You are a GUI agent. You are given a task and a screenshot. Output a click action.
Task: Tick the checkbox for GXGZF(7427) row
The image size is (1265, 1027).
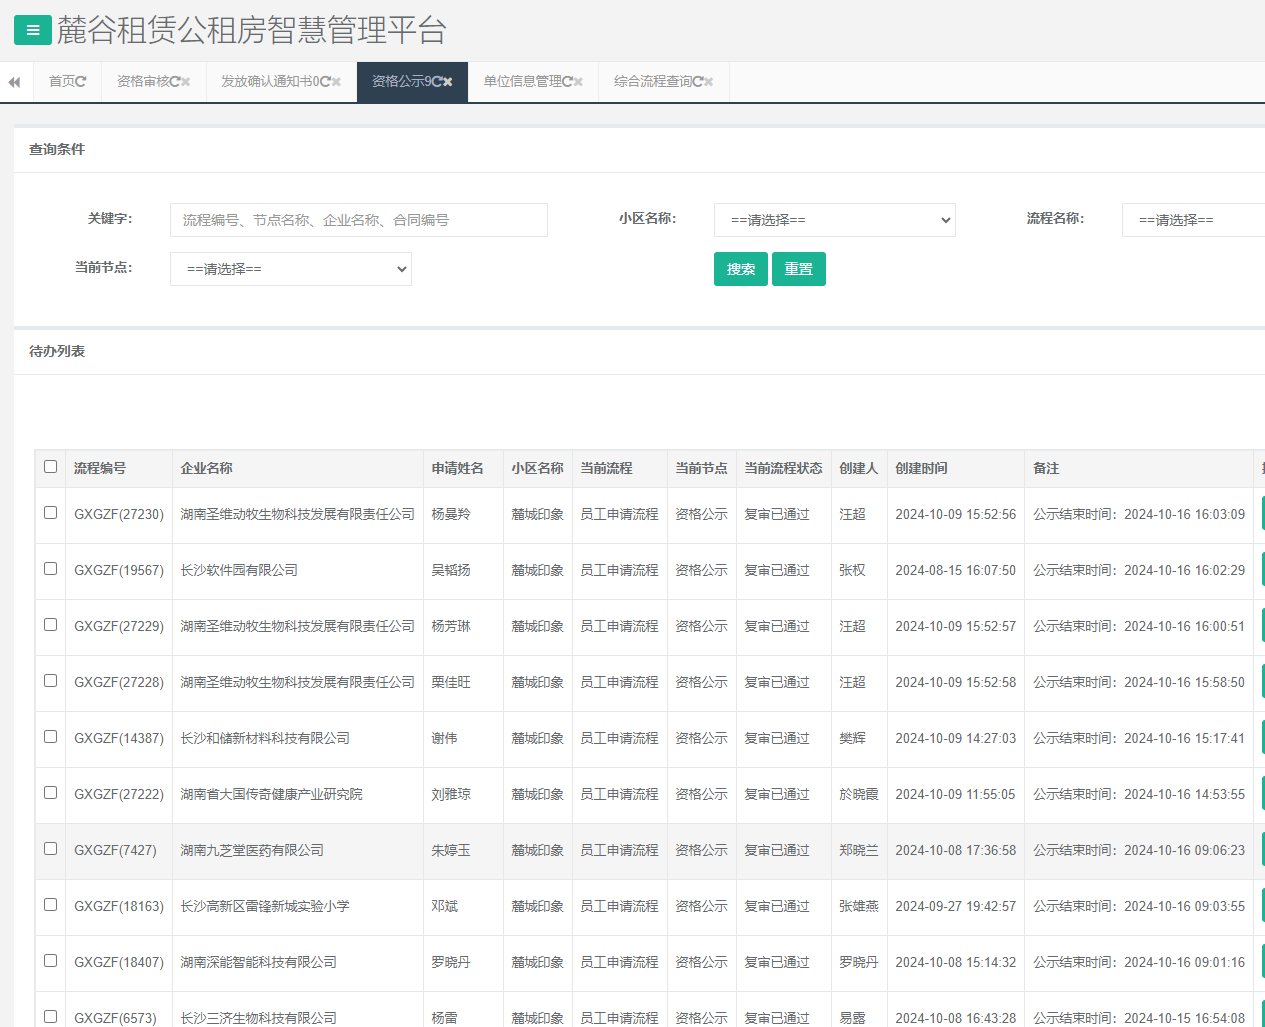[x=51, y=849]
